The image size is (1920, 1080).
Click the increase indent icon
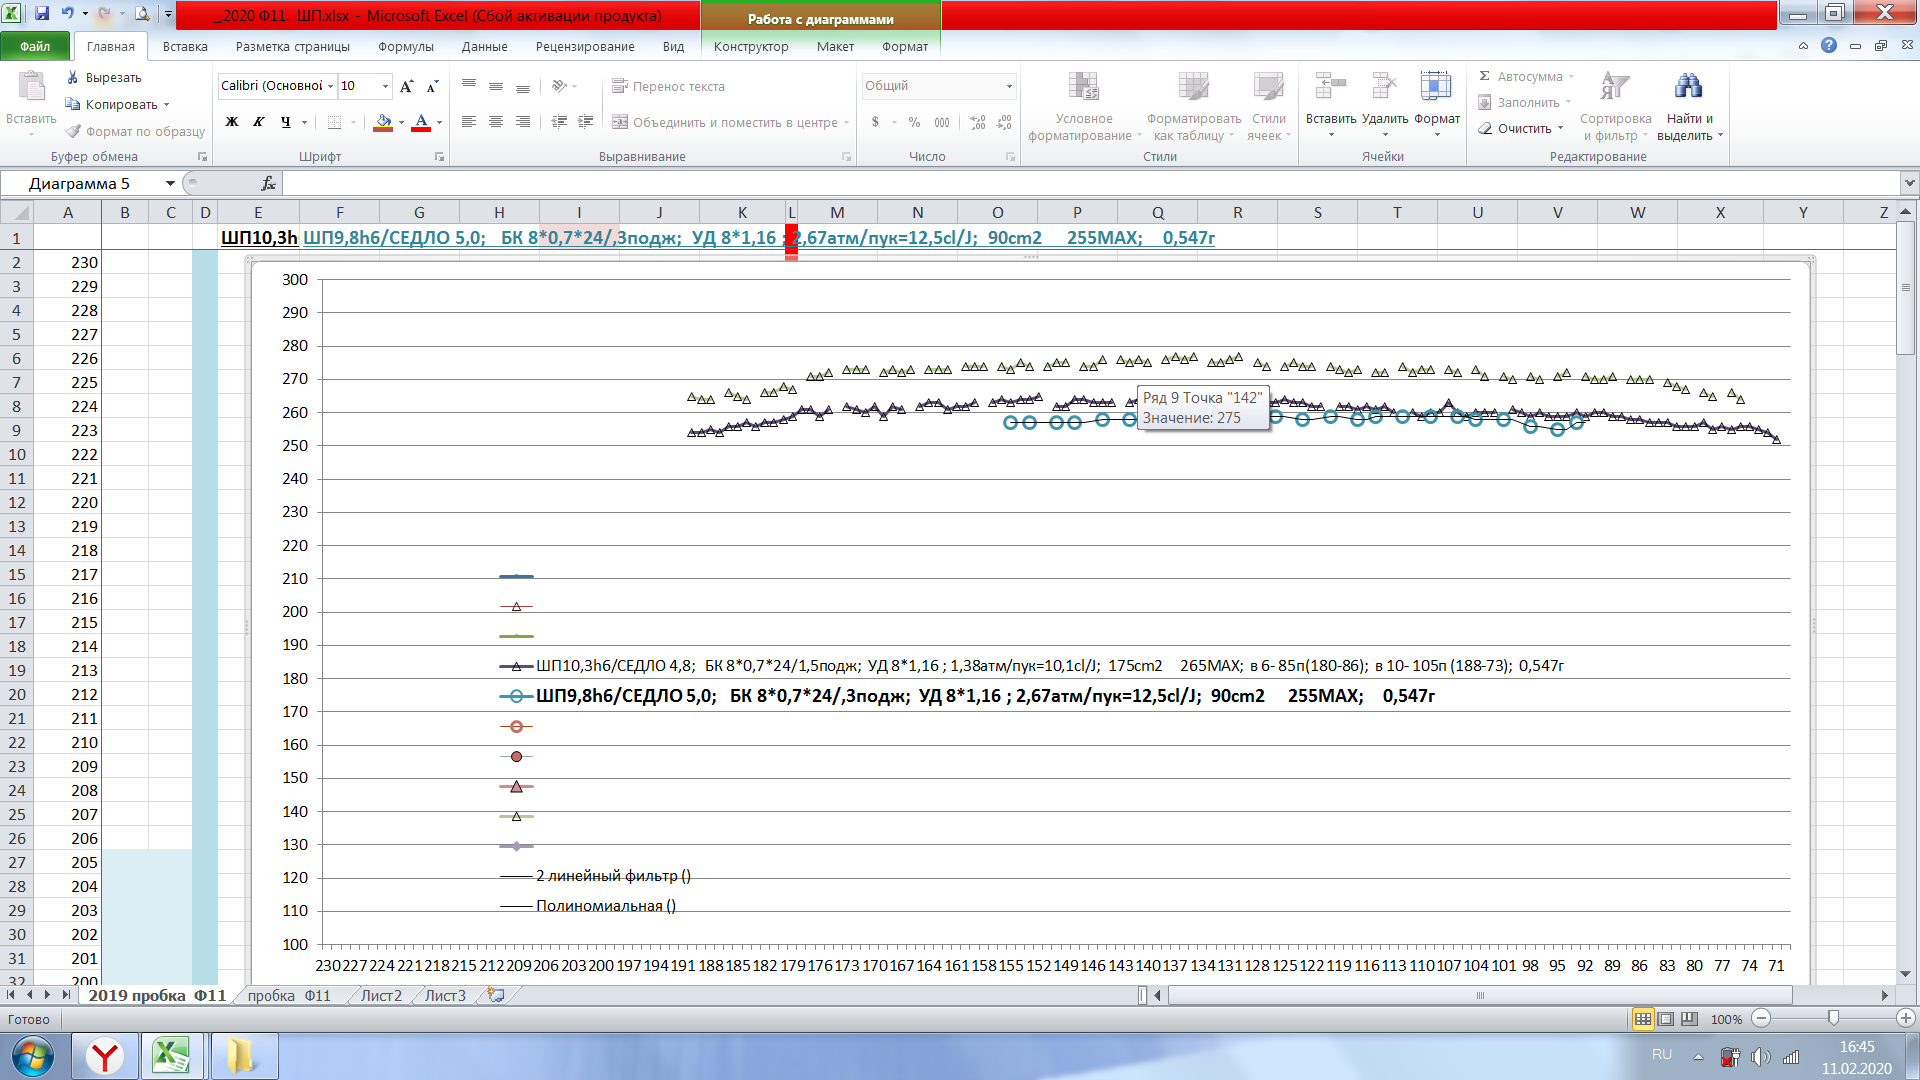click(586, 122)
